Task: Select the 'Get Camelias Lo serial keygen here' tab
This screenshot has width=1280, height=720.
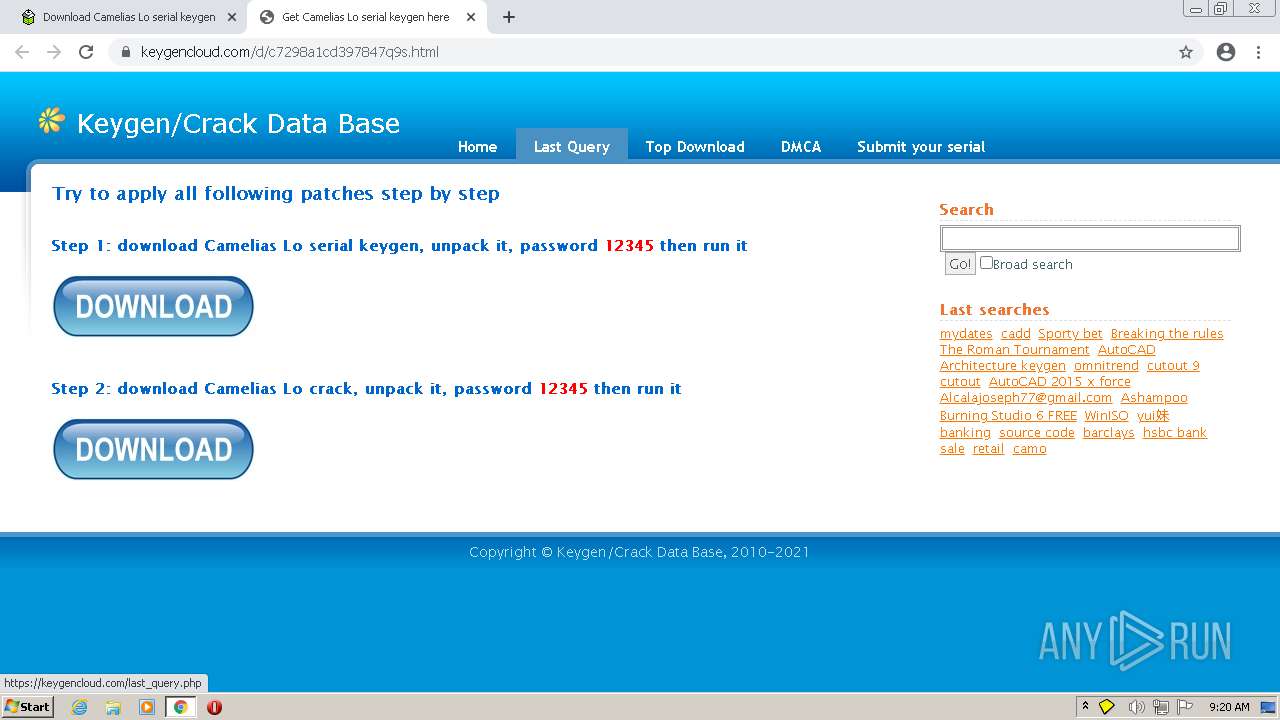Action: (x=365, y=17)
